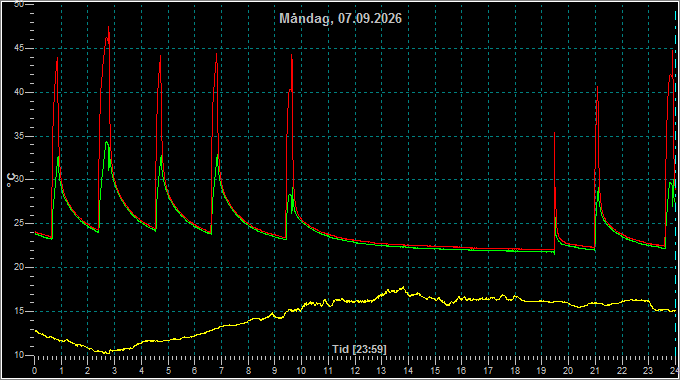680x380 pixels.
Task: Select hour 19 on the time axis
Action: tap(541, 371)
